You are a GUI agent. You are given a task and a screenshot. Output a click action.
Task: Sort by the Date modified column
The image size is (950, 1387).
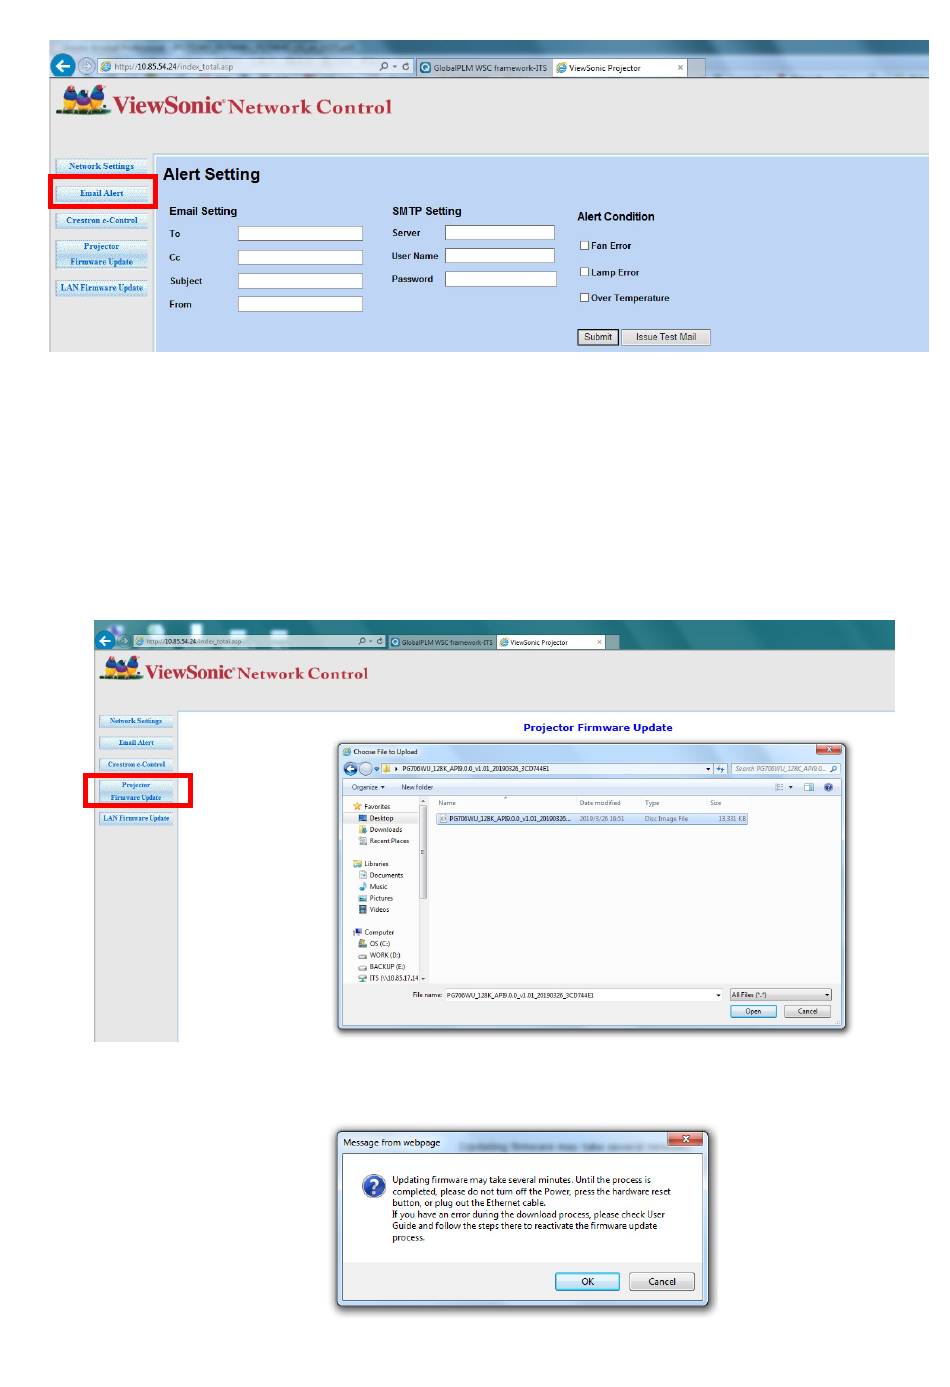[x=600, y=803]
